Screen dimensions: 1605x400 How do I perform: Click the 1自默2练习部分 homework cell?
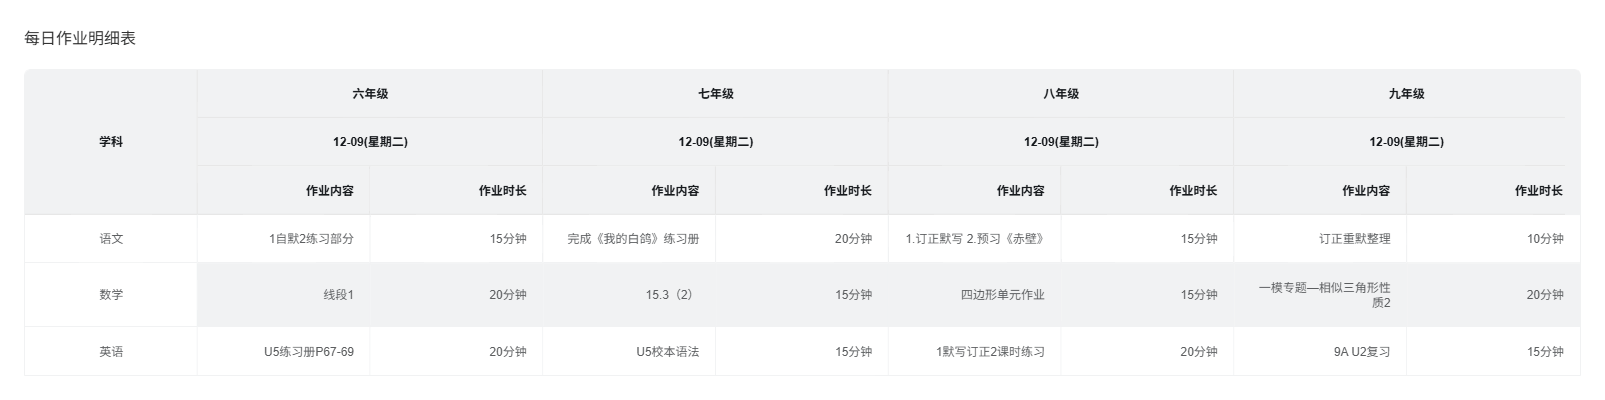(x=311, y=239)
